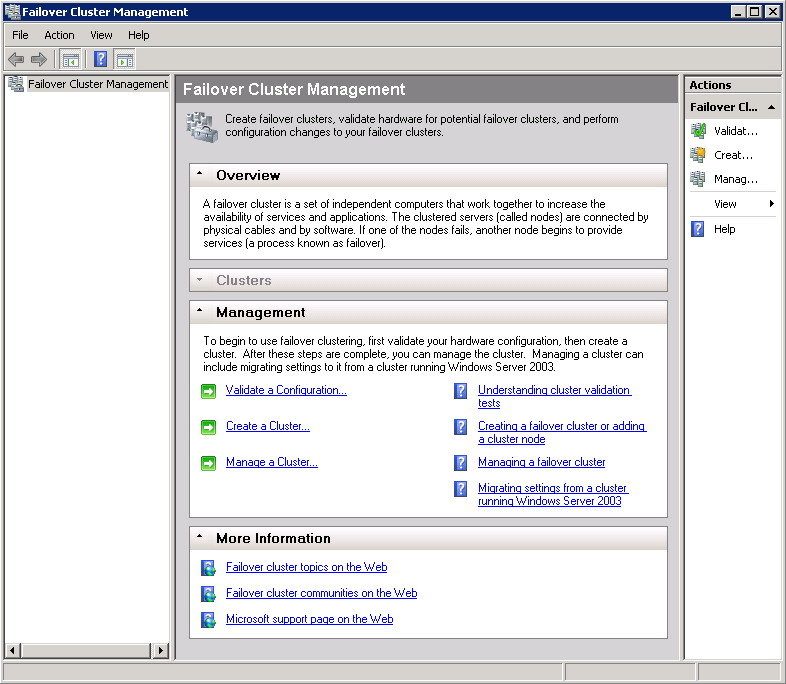Expand the Clusters section
Viewport: 786px width, 684px height.
click(200, 280)
